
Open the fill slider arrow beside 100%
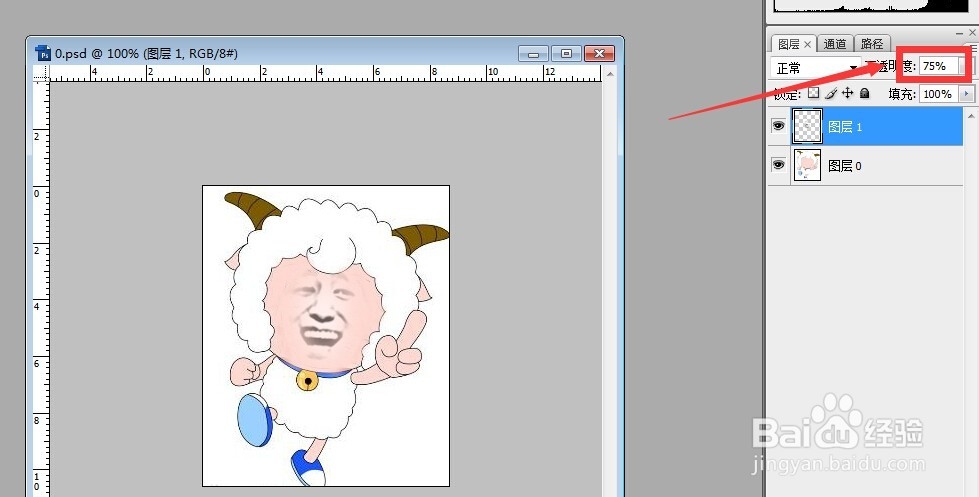click(967, 94)
